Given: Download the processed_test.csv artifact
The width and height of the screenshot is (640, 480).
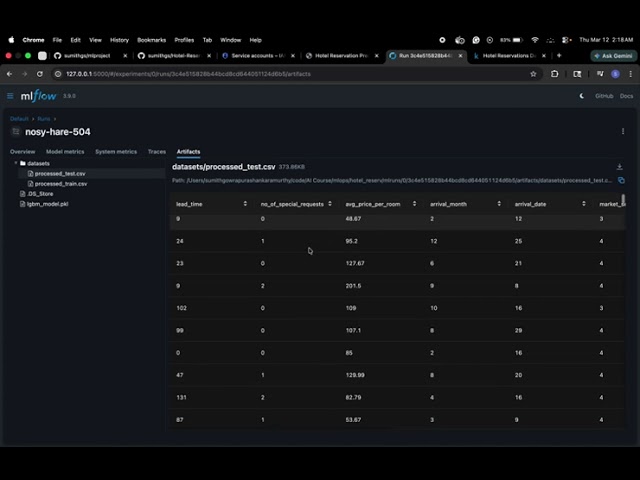Looking at the screenshot, I should coord(619,167).
